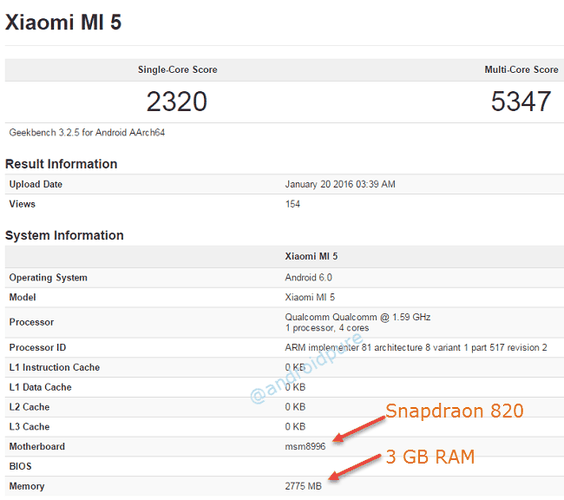564x500 pixels.
Task: Select the views count 154
Action: [x=292, y=204]
